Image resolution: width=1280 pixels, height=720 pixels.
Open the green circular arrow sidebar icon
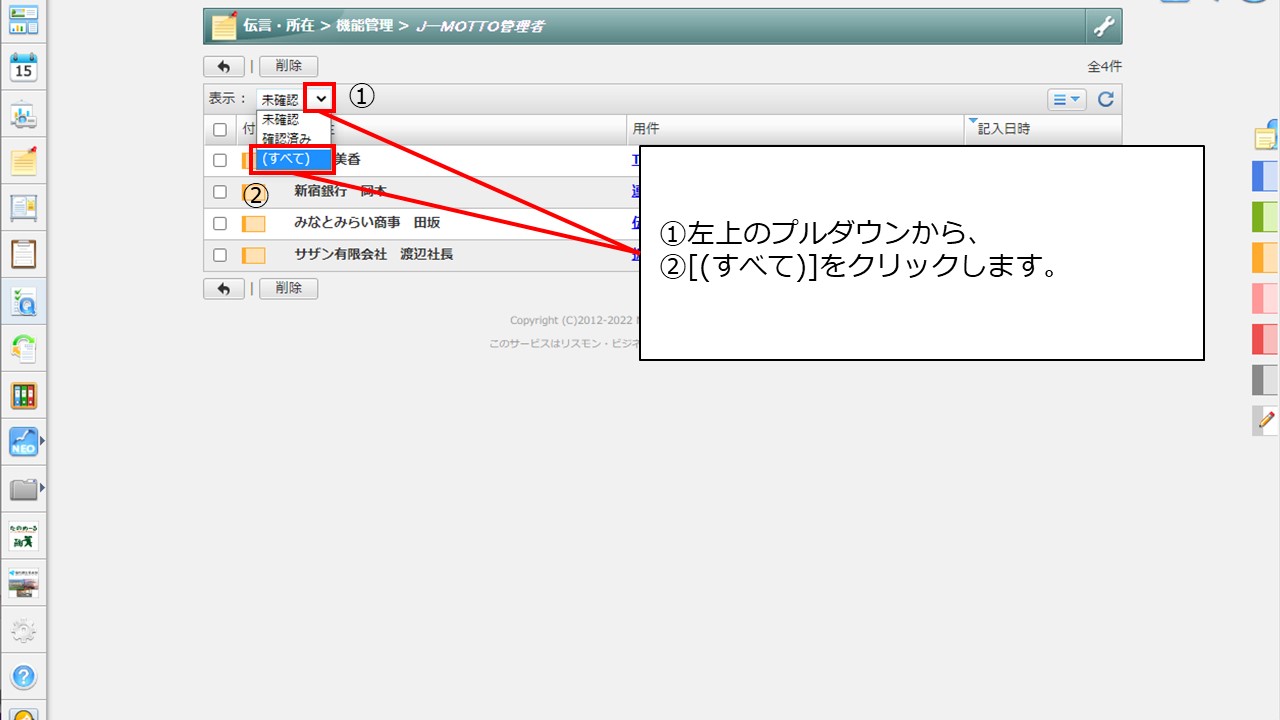(x=23, y=348)
